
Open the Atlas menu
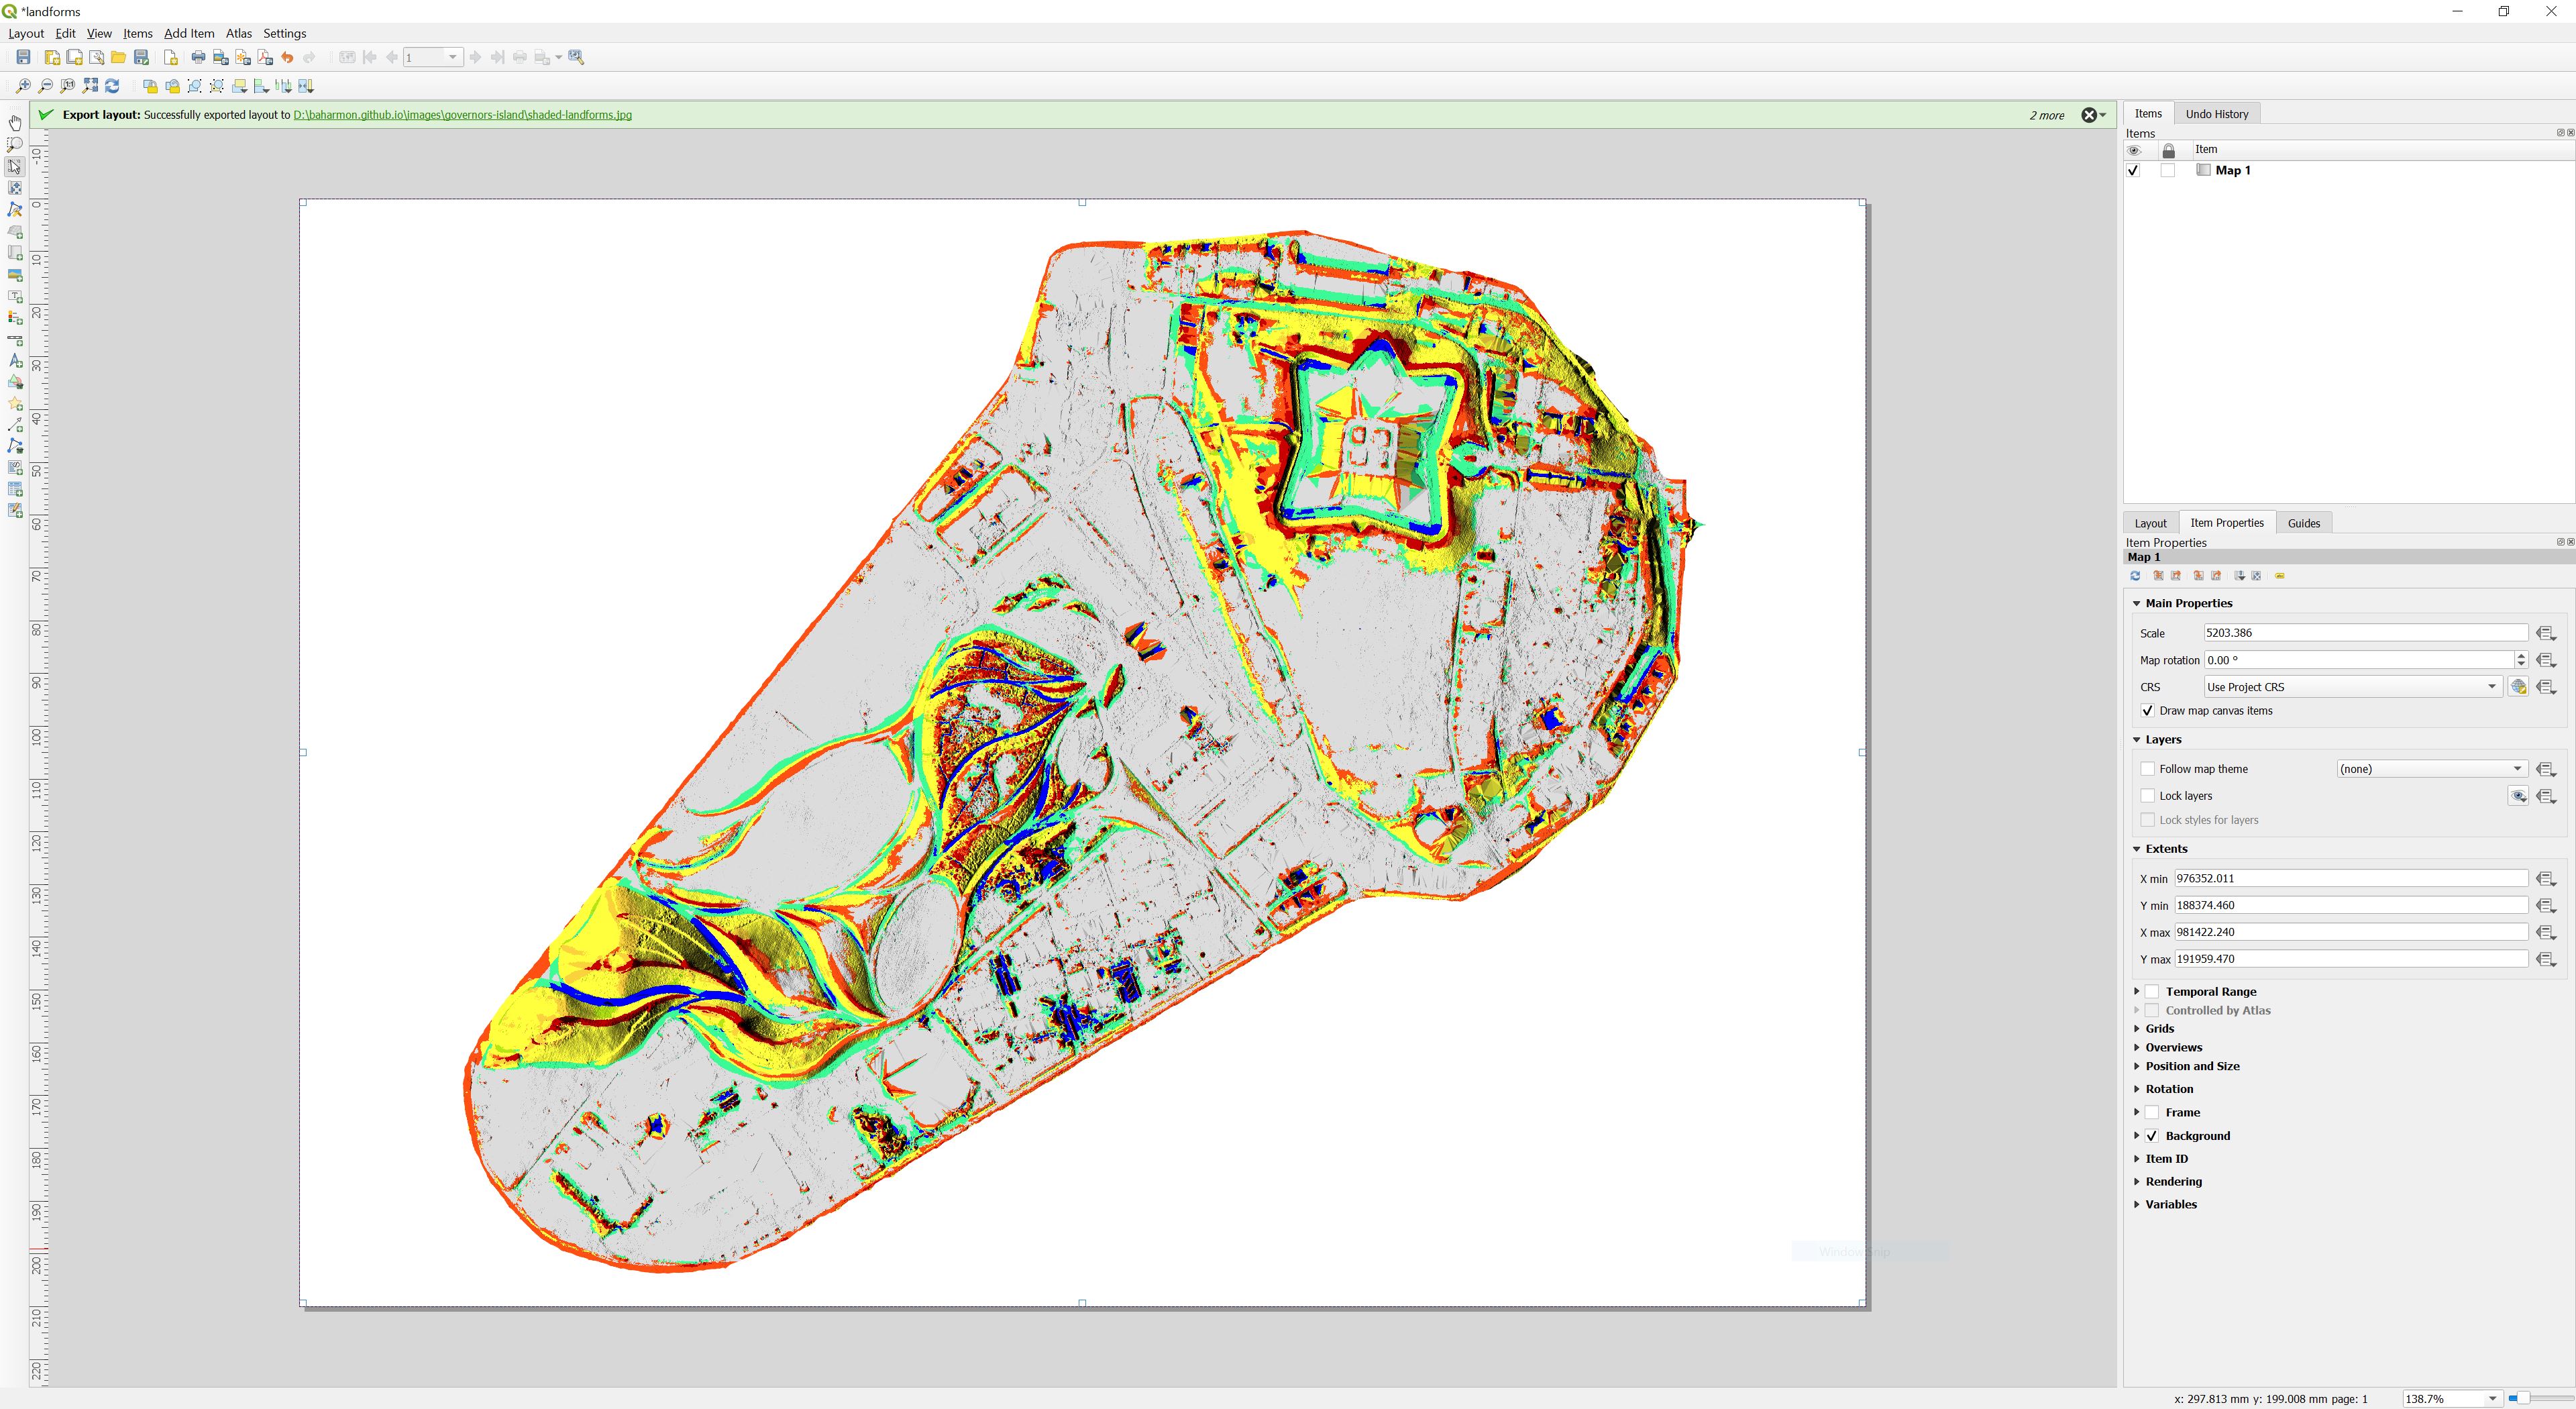point(238,33)
